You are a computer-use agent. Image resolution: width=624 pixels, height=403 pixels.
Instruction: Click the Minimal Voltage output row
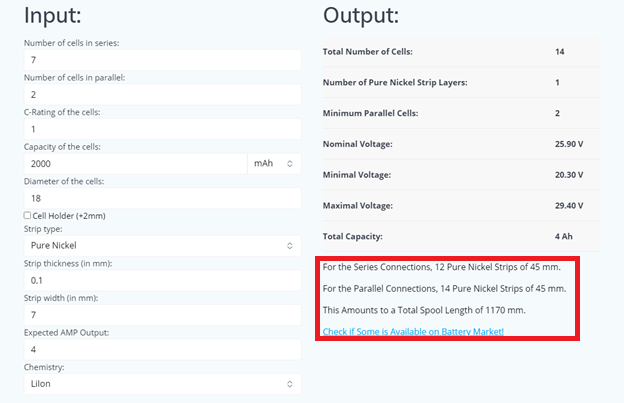pyautogui.click(x=458, y=175)
